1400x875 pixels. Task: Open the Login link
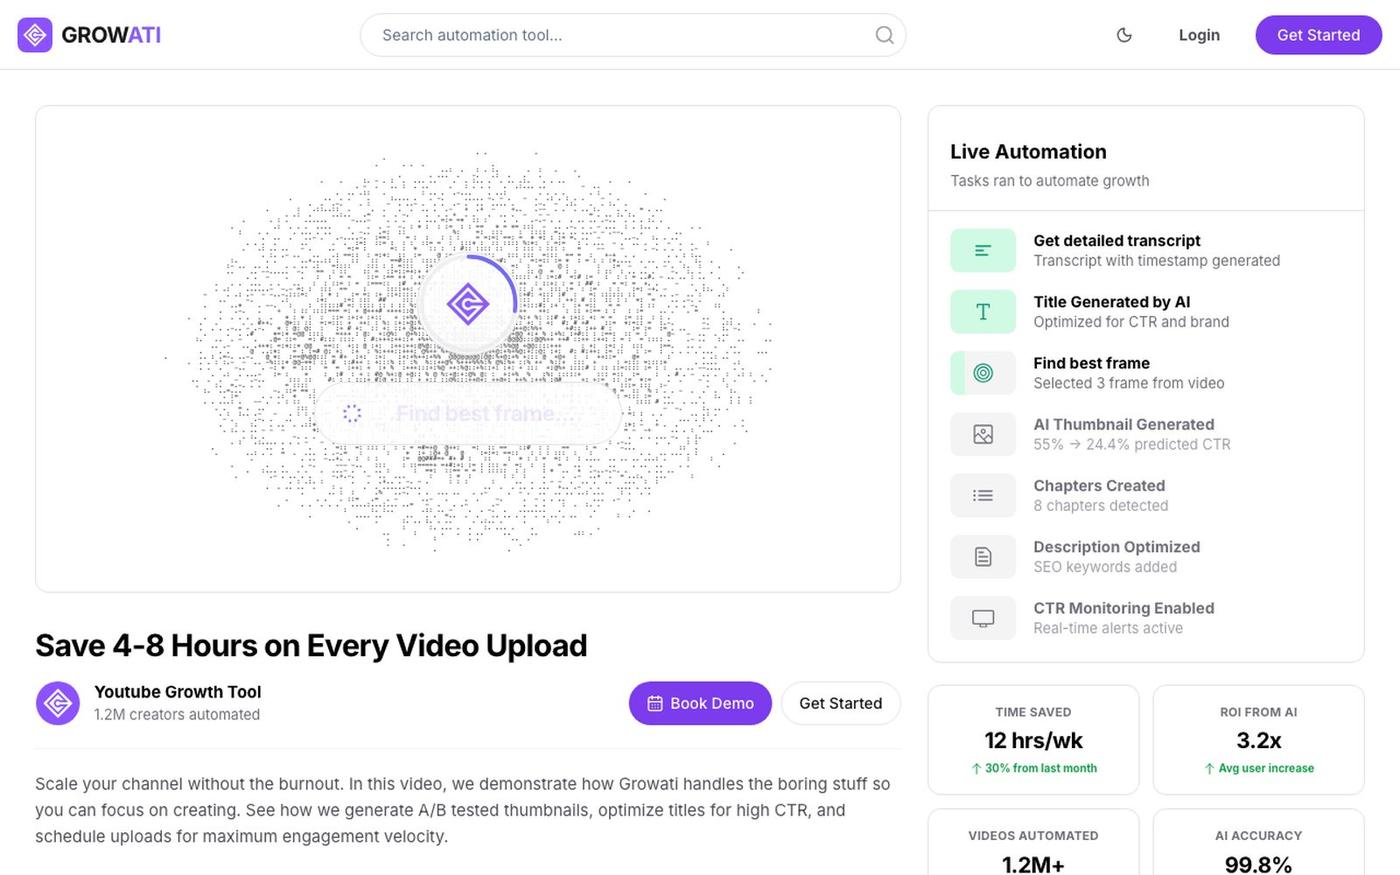pos(1199,35)
